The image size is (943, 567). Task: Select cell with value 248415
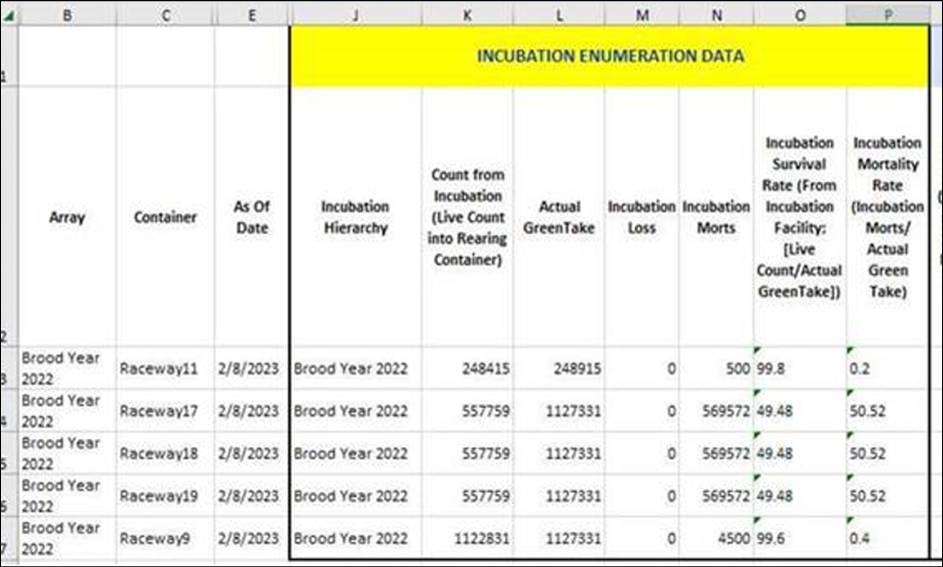tap(467, 368)
